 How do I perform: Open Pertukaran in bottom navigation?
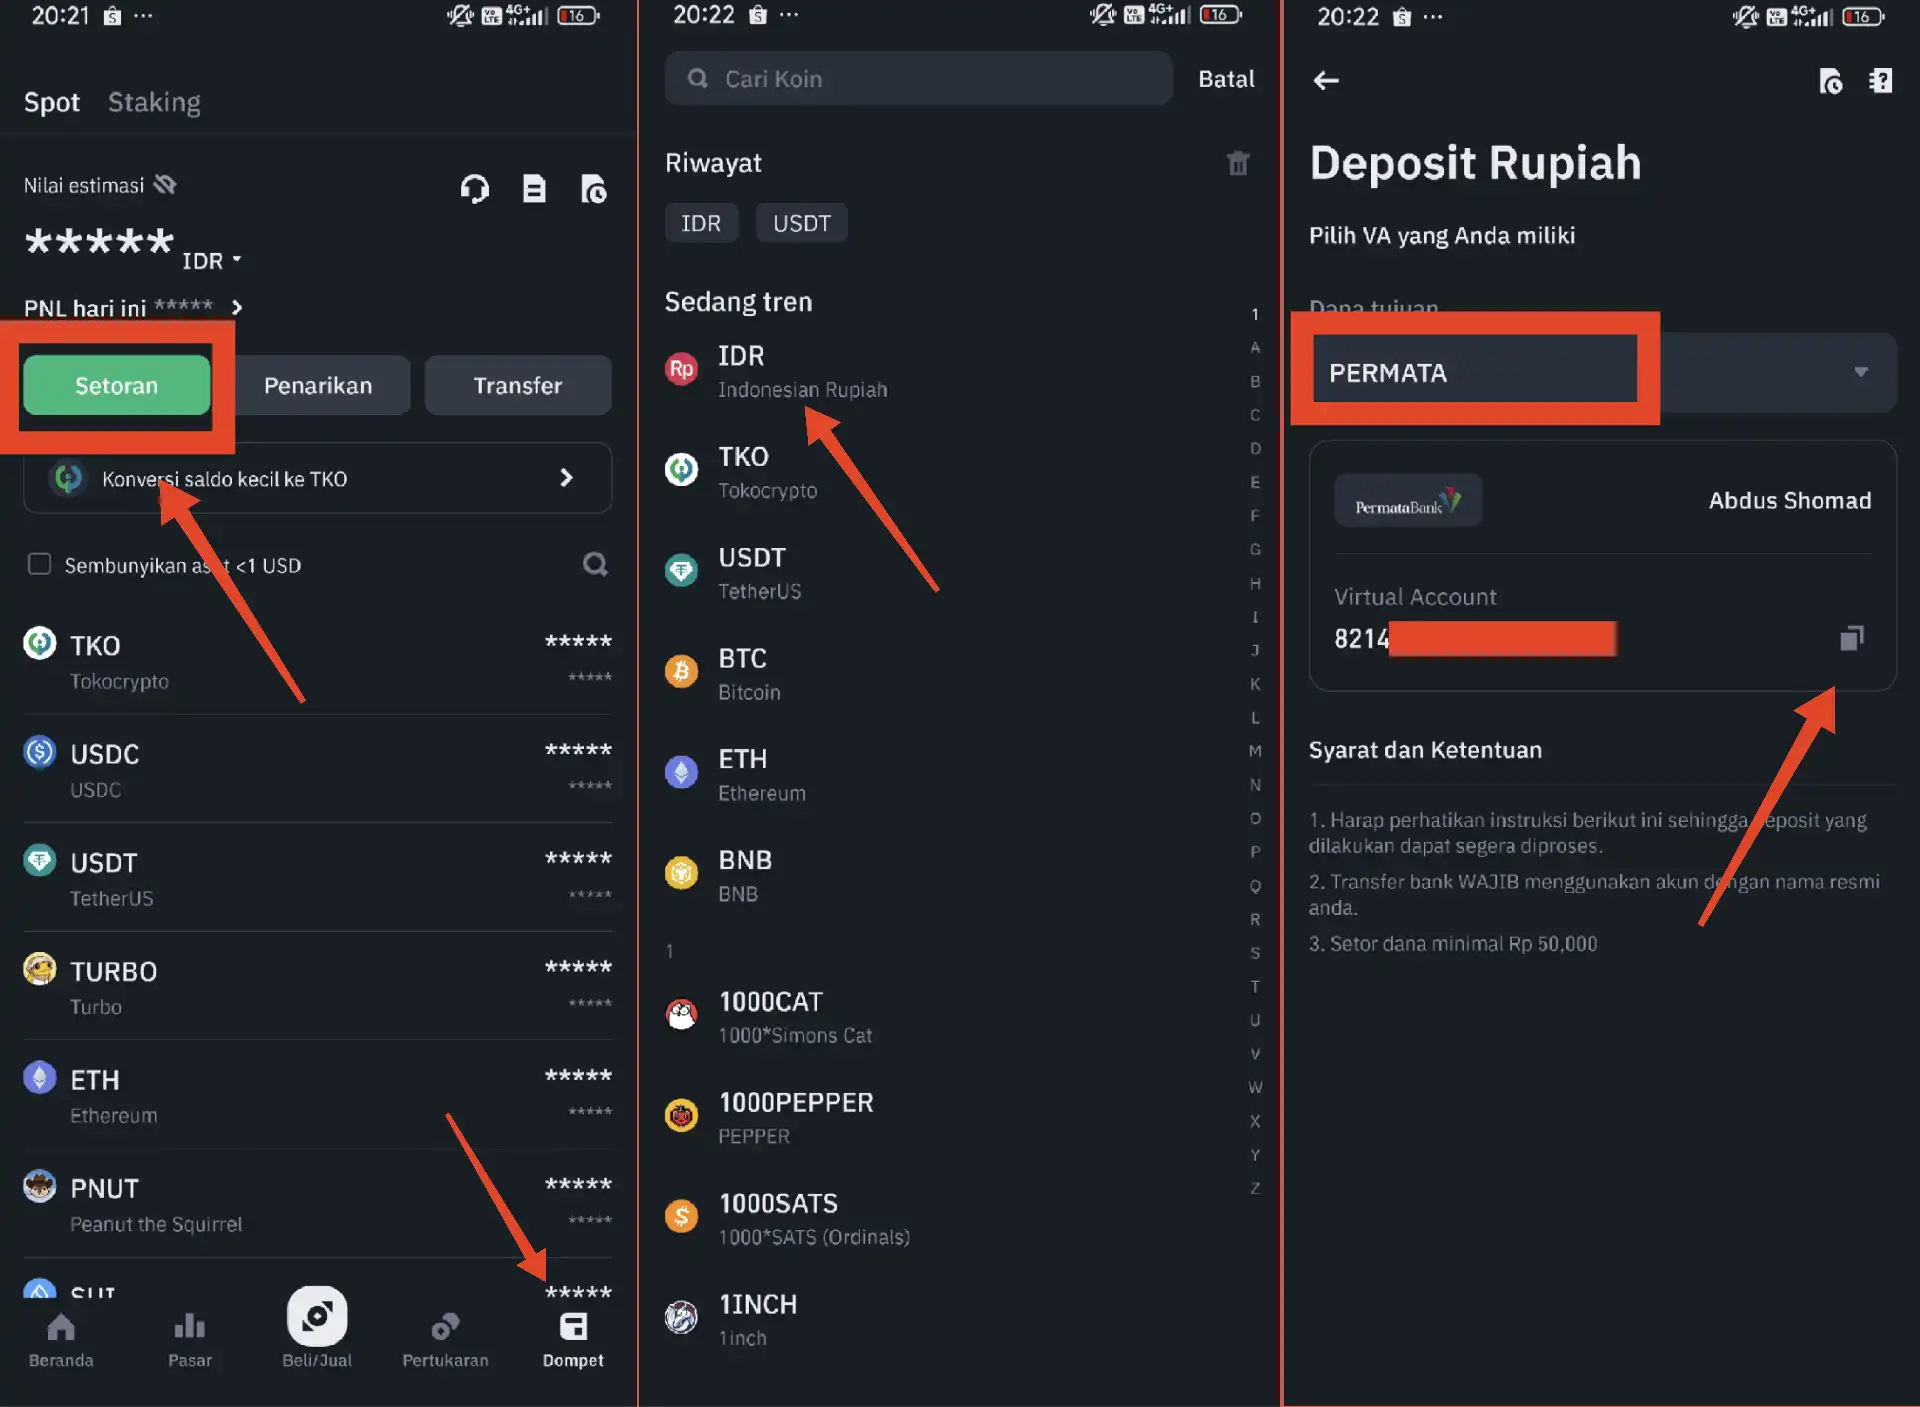[445, 1339]
